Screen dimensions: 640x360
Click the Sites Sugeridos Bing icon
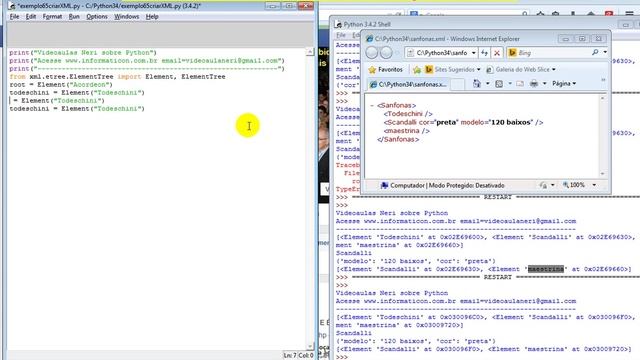429,70
